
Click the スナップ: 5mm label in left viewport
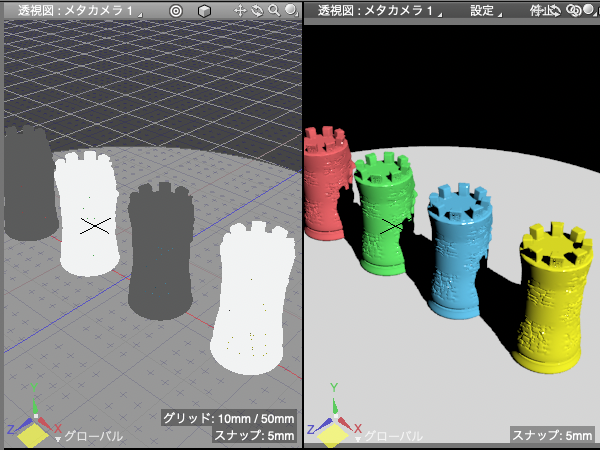coord(254,435)
